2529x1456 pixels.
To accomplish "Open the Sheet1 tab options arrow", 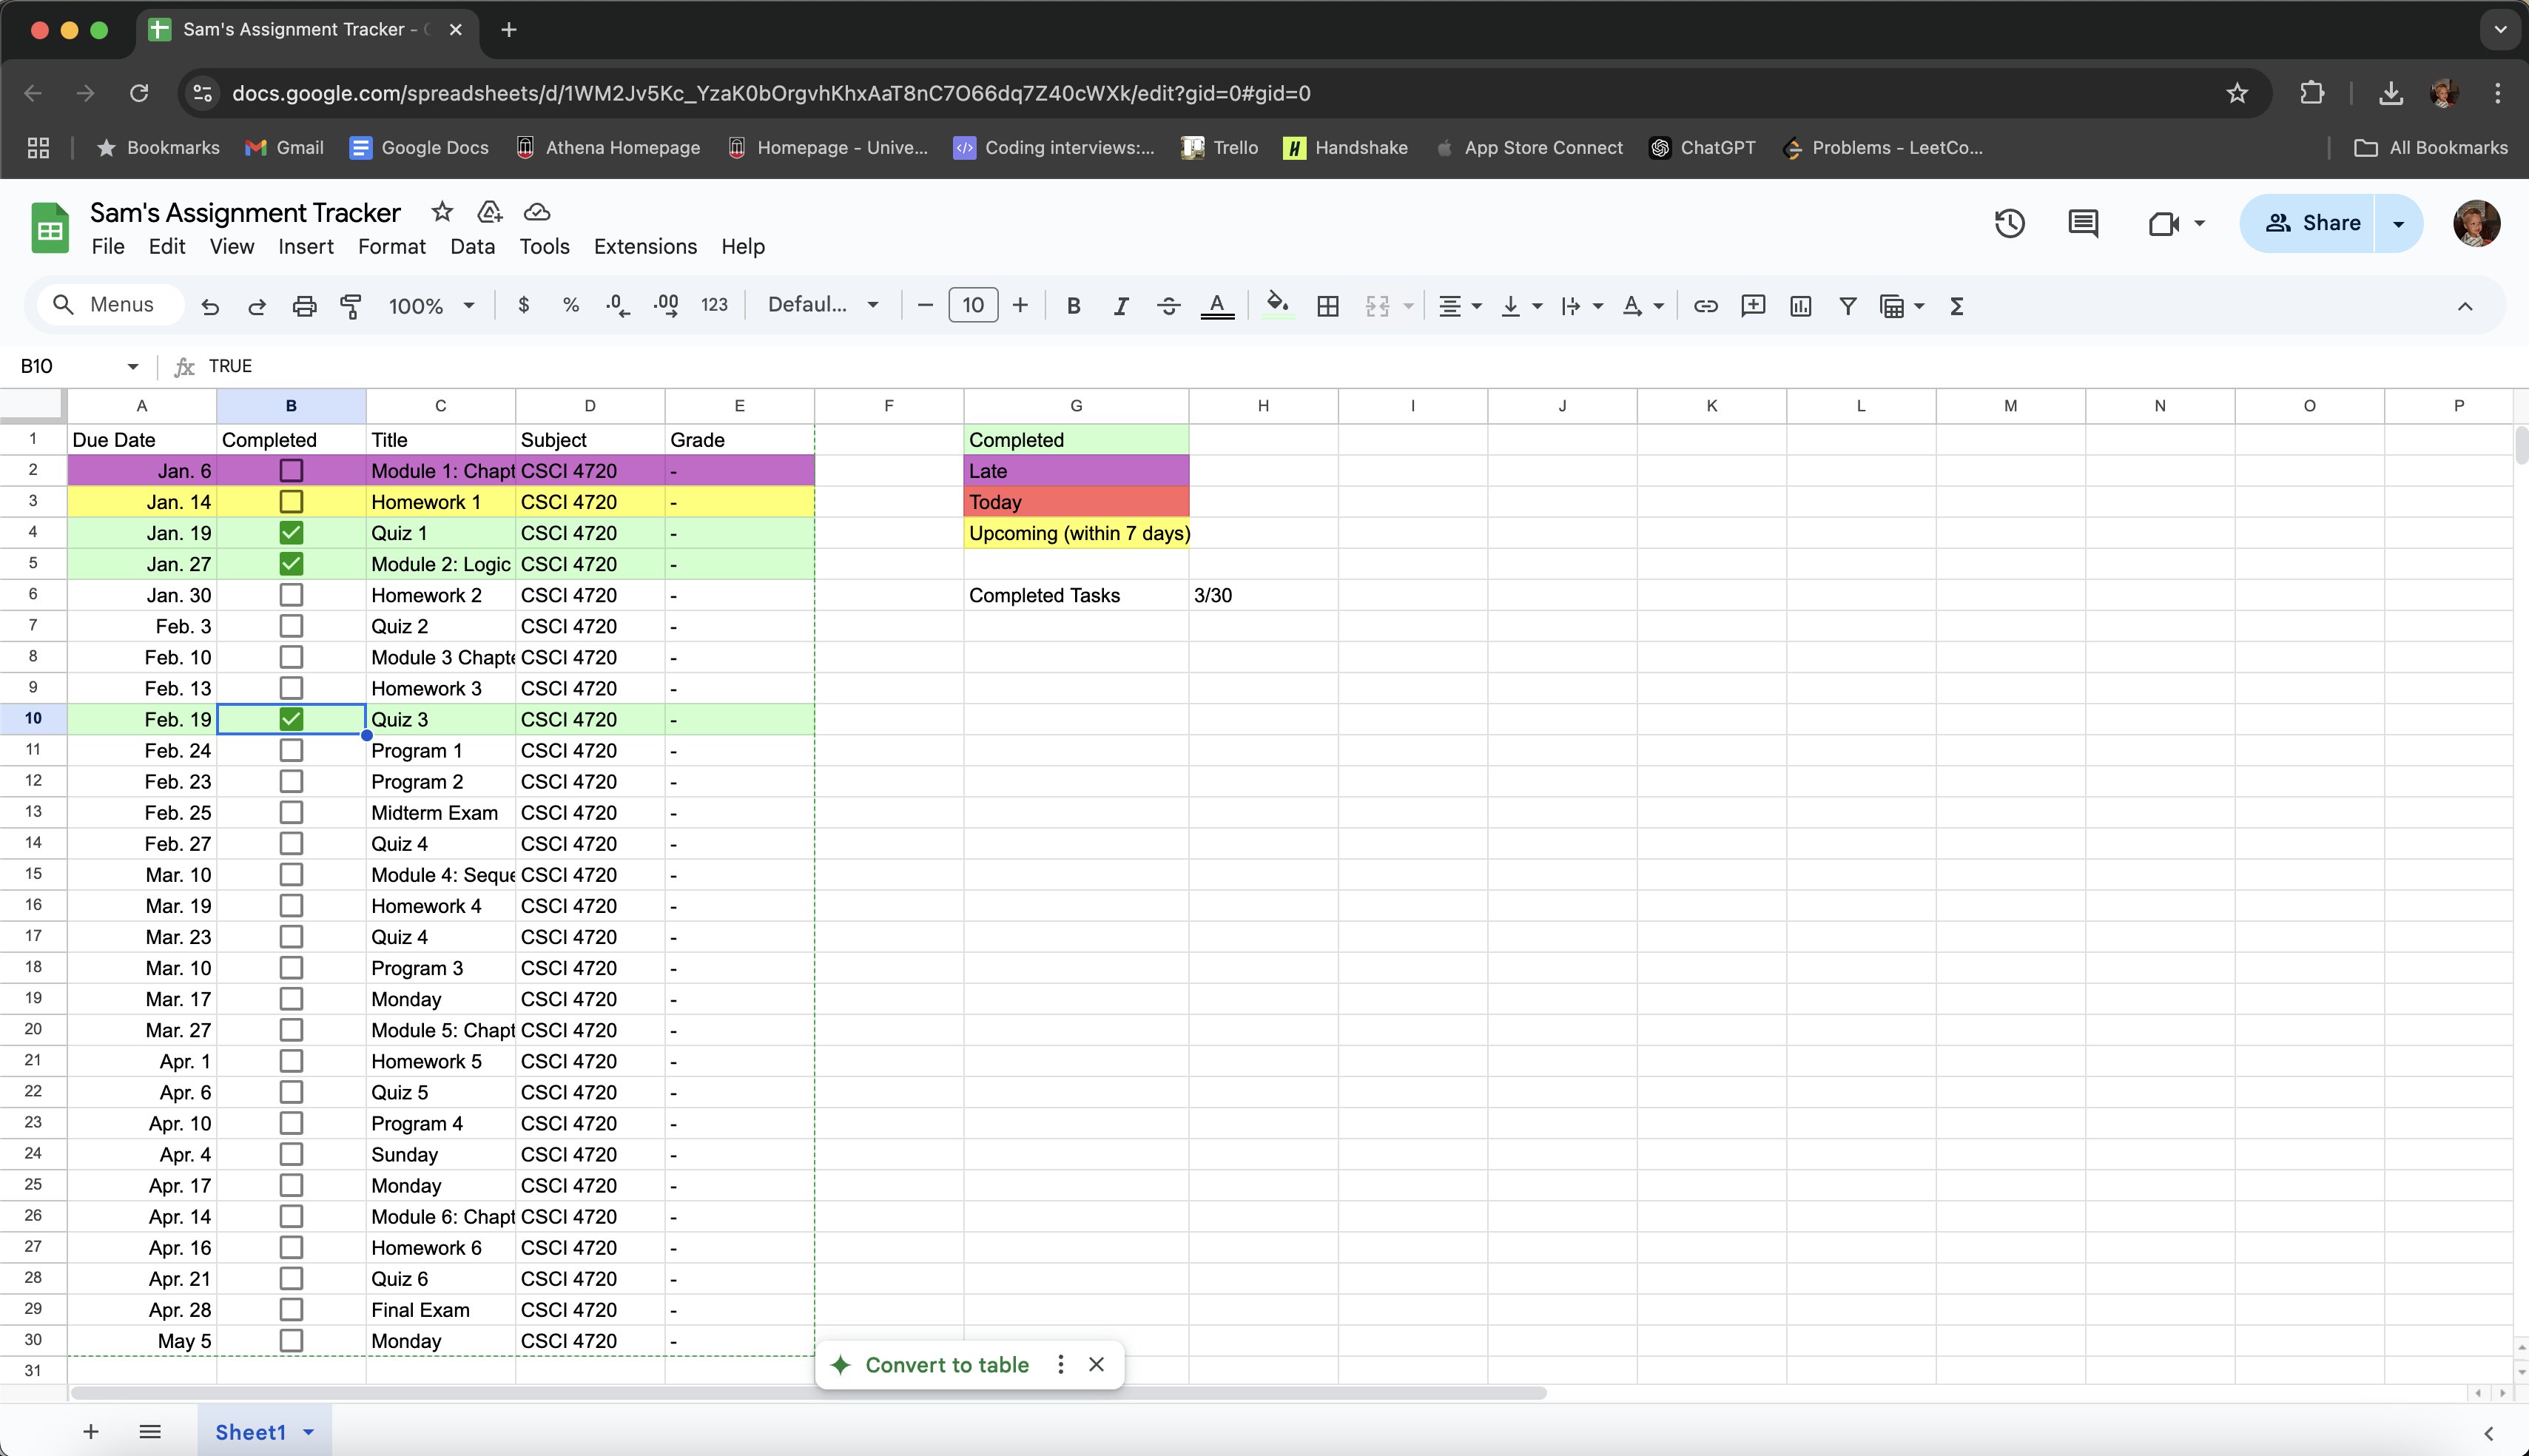I will click(x=309, y=1432).
